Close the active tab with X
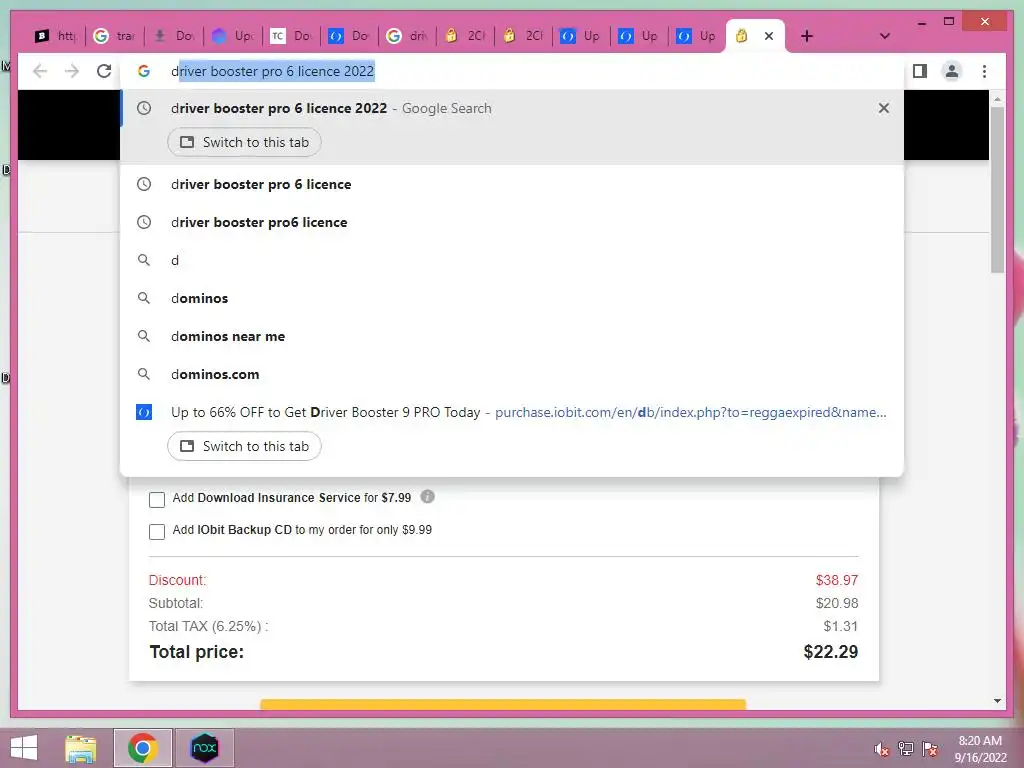This screenshot has width=1024, height=768. pos(769,36)
